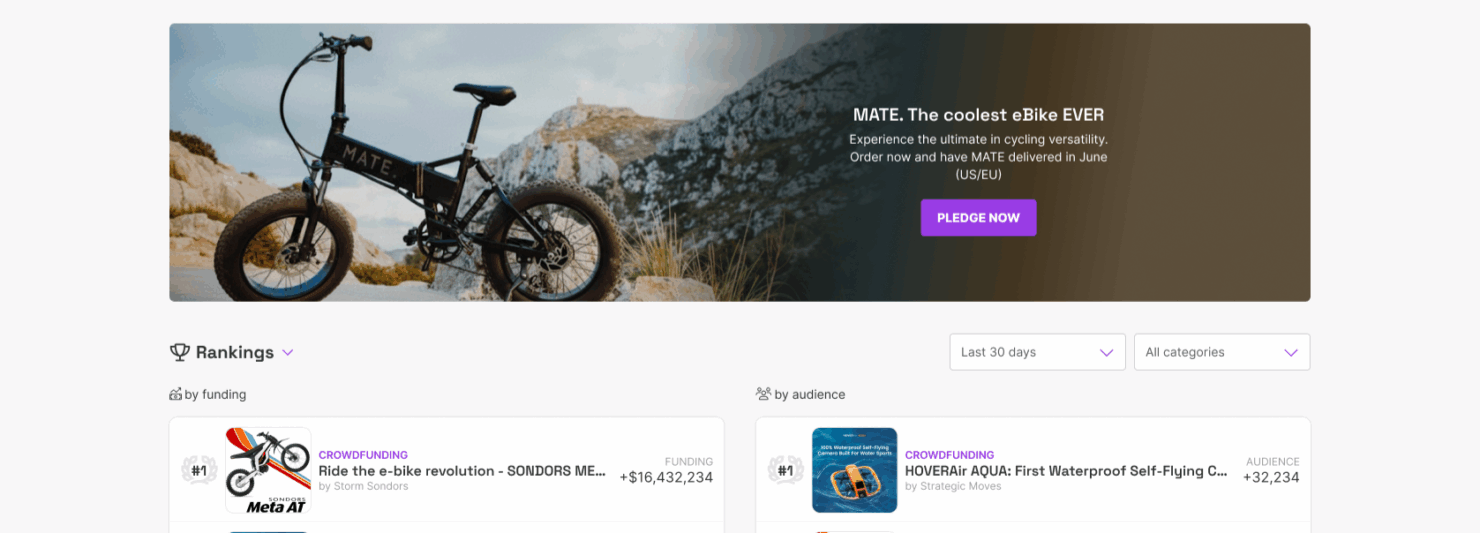This screenshot has height=533, width=1480.
Task: Click the #1 laurel badge beside SONDORS
Action: click(x=199, y=470)
